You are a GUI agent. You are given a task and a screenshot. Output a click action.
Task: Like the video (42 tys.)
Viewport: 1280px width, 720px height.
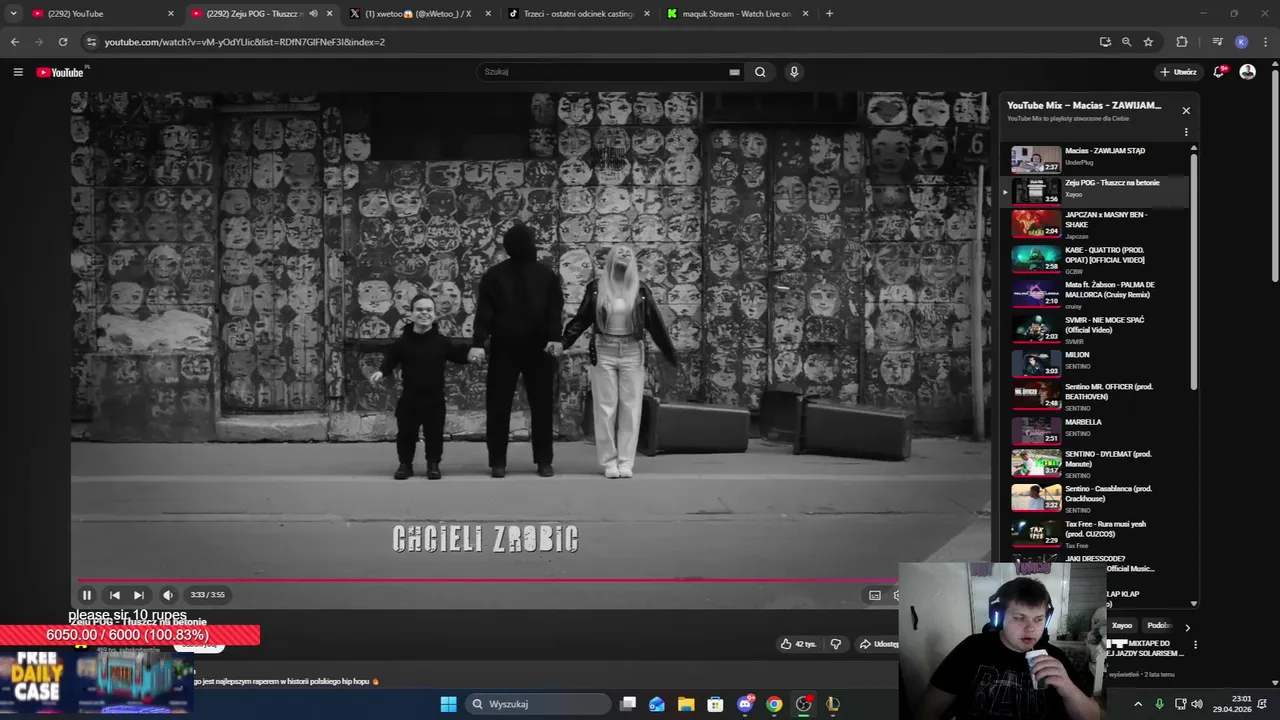click(798, 644)
